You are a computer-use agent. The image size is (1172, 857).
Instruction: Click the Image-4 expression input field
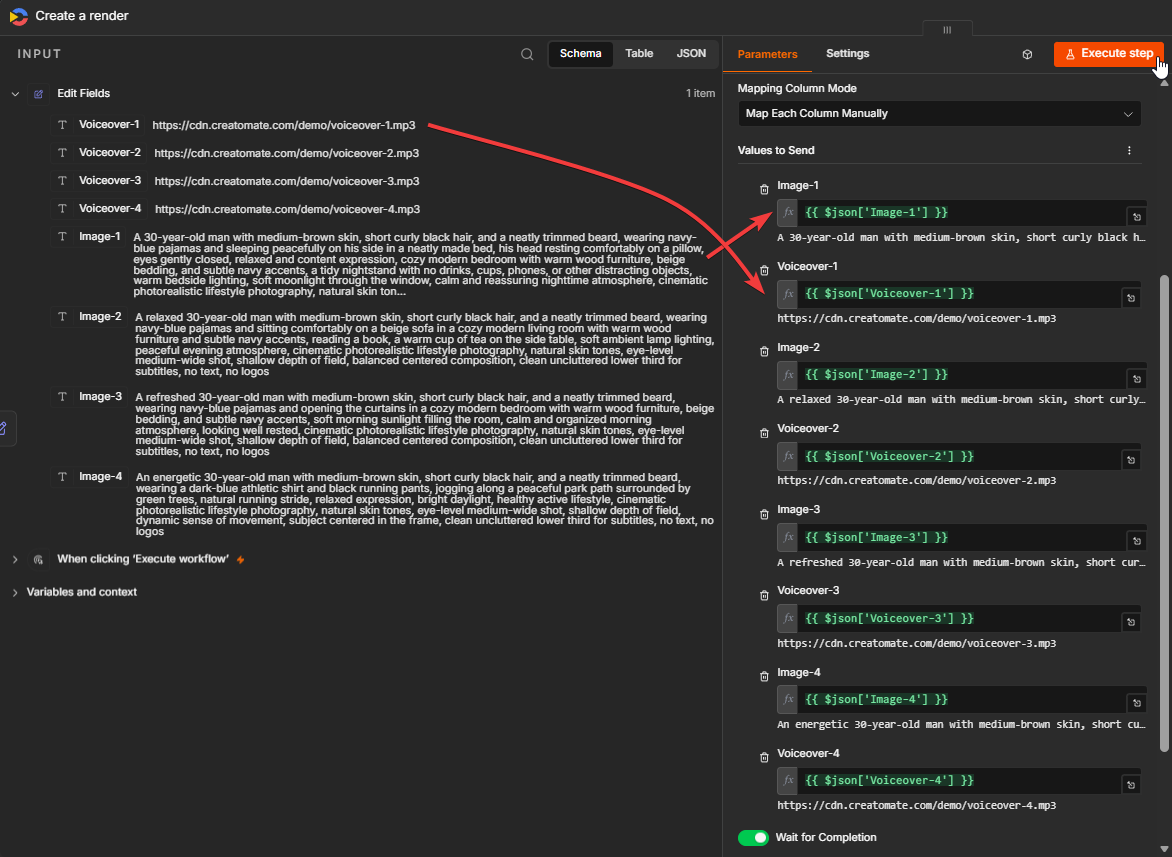(961, 699)
